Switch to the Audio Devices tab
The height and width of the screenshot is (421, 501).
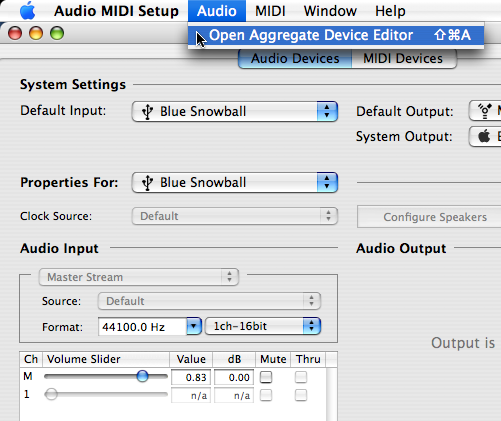(x=295, y=59)
